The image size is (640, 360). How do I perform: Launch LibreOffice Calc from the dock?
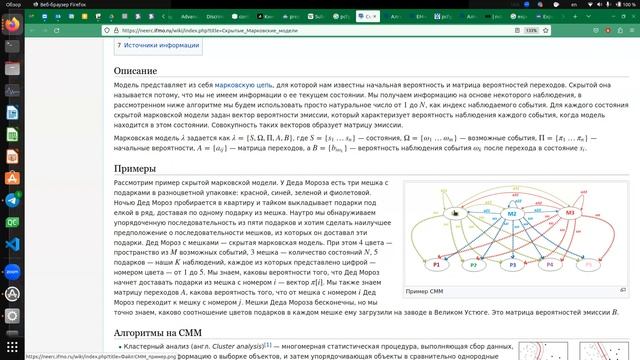12,134
